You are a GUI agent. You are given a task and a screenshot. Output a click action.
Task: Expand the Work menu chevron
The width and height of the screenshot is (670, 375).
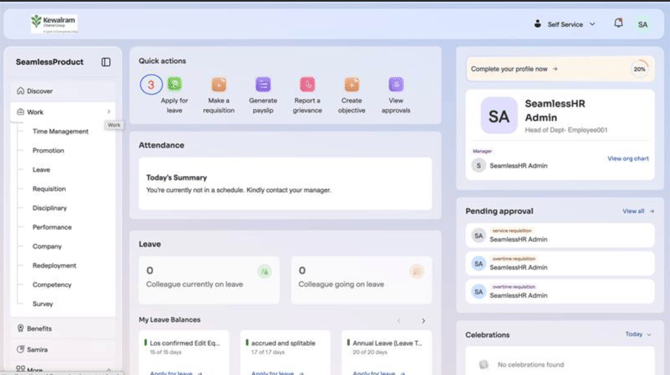point(109,112)
